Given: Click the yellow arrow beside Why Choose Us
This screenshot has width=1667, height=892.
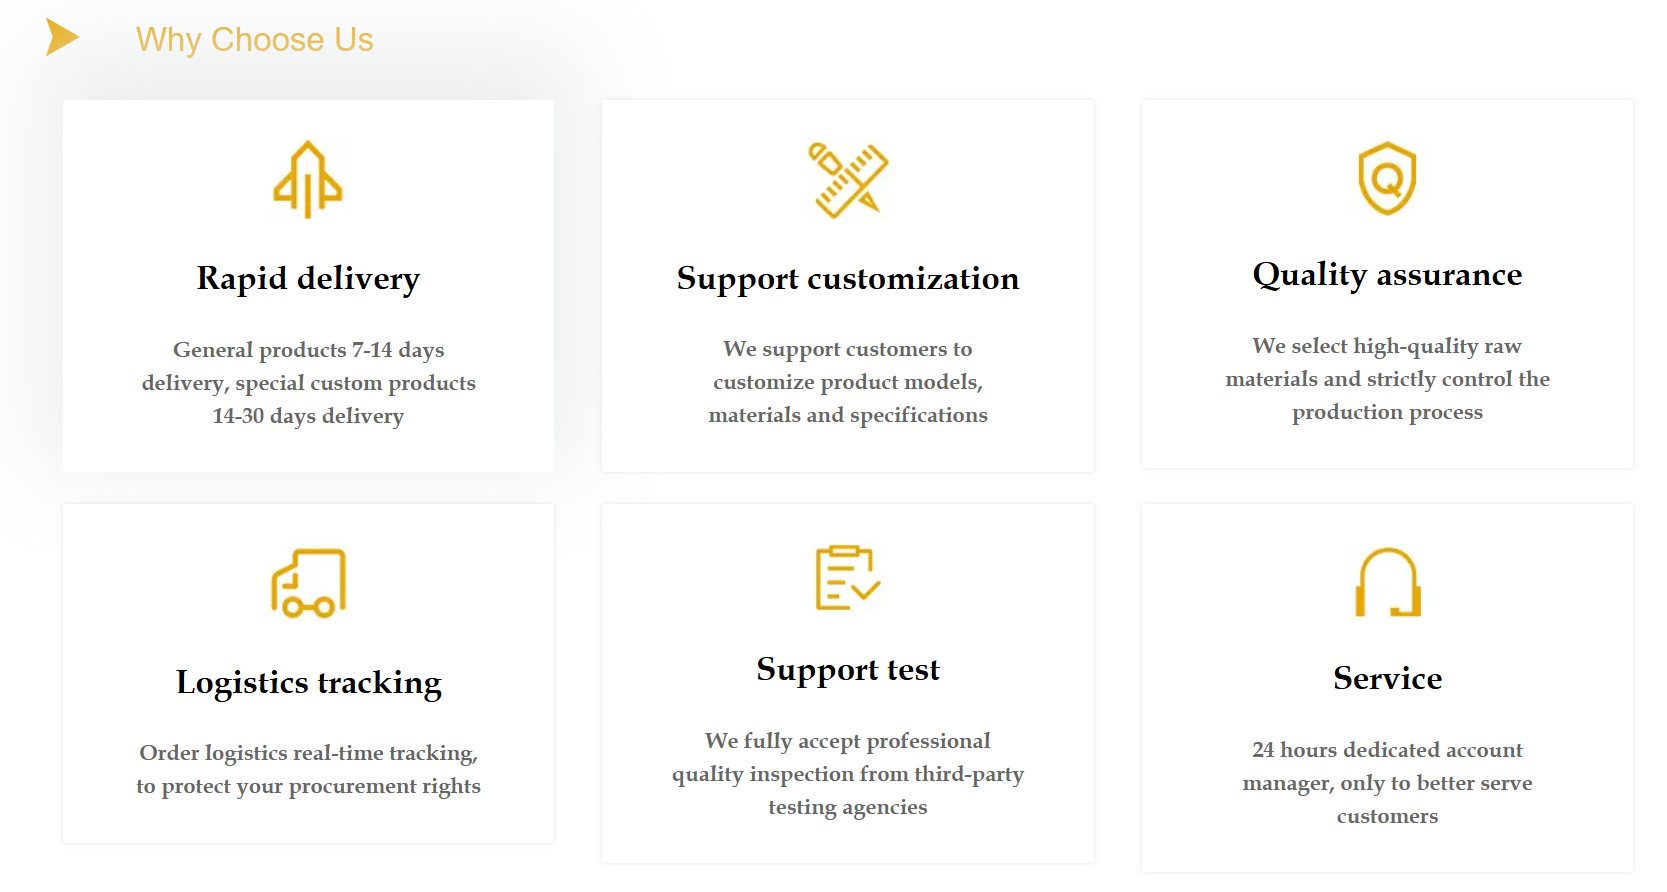Looking at the screenshot, I should [62, 38].
